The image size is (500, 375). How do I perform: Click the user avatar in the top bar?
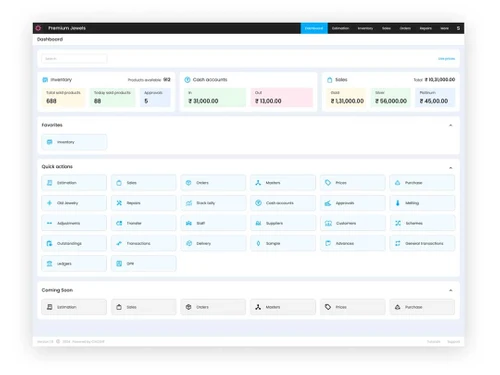tap(458, 28)
